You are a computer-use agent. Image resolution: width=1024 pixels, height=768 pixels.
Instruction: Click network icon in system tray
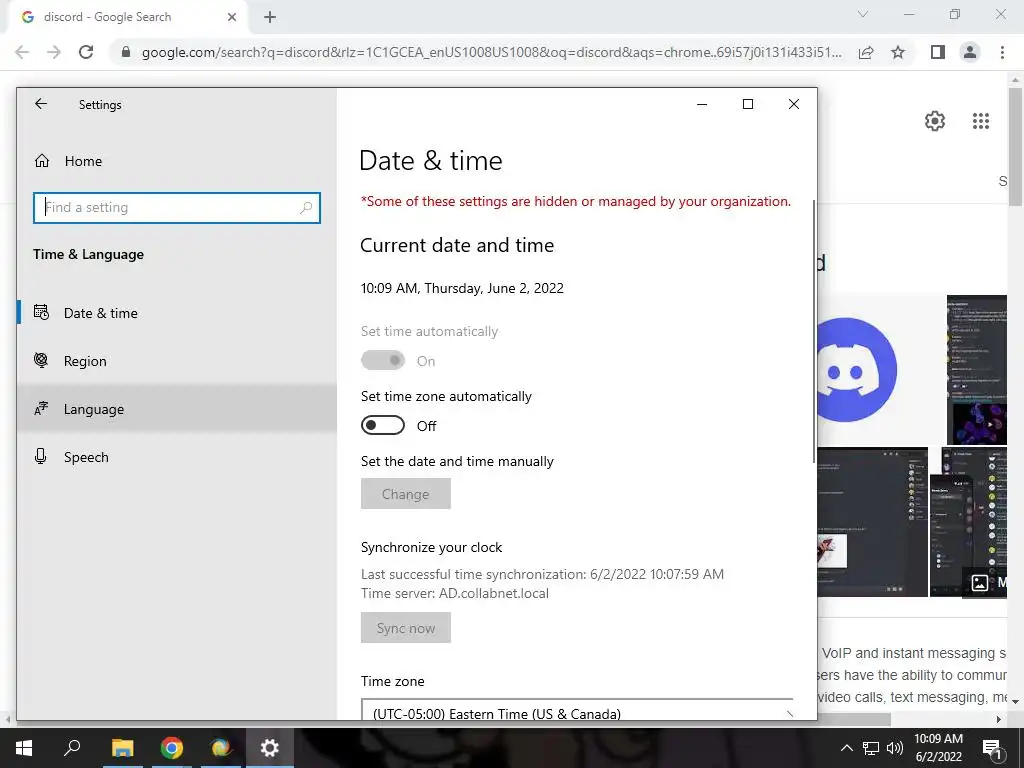(x=871, y=748)
